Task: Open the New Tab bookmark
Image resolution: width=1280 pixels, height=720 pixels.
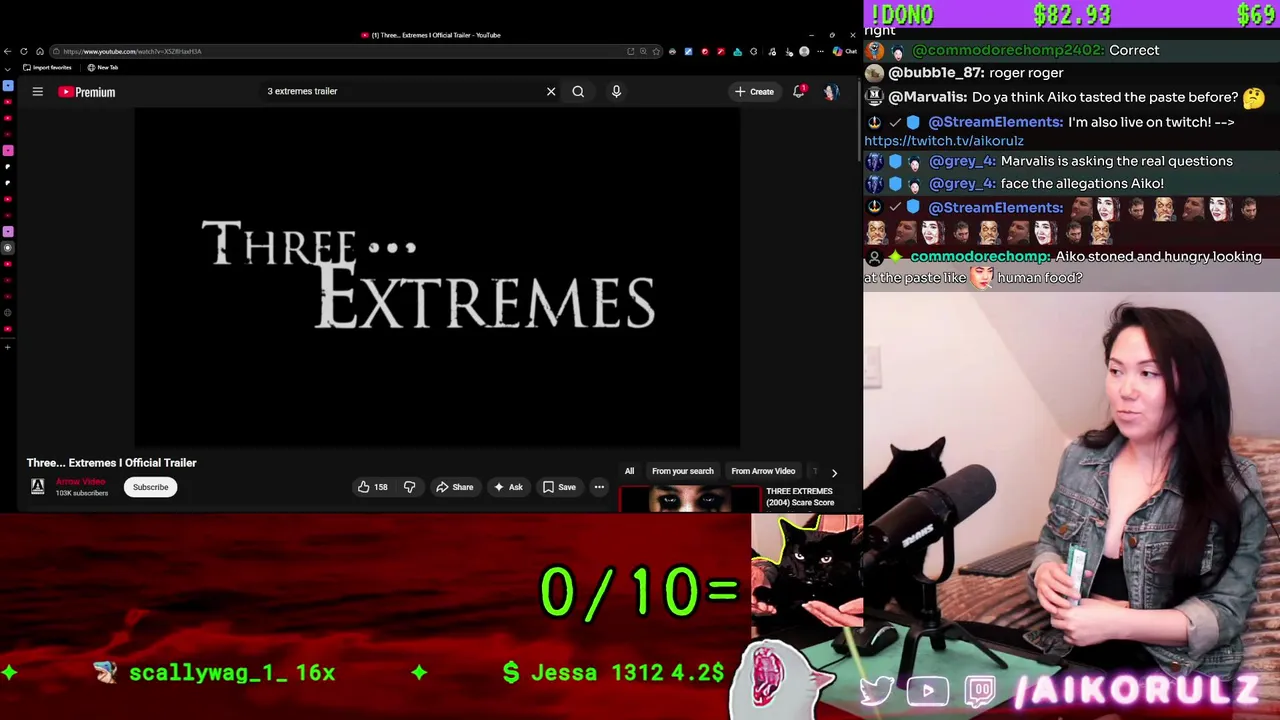Action: pos(103,67)
